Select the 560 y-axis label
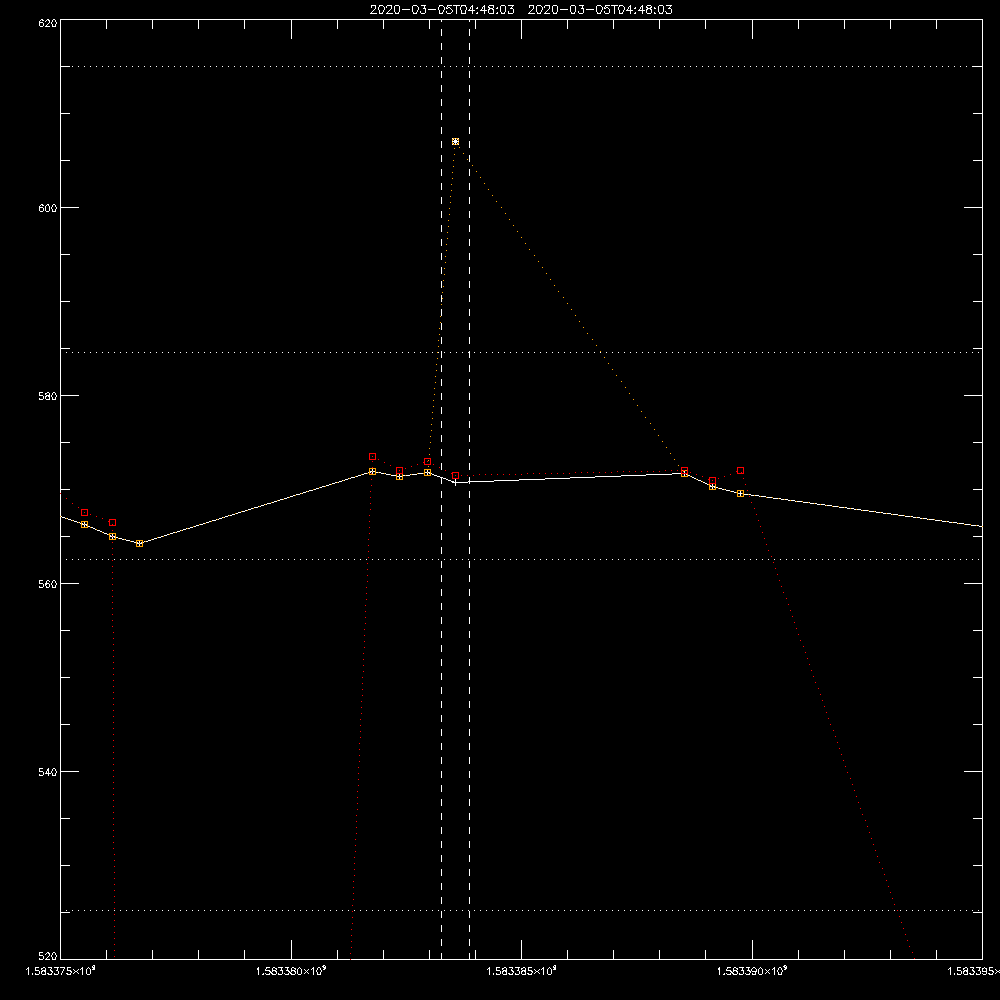The image size is (1000, 1000). 48,584
